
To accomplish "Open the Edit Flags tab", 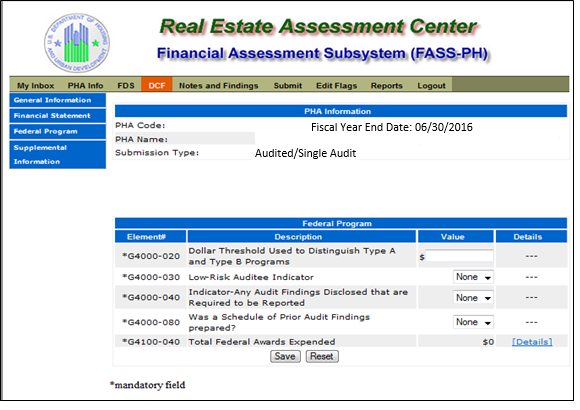I will coord(337,85).
